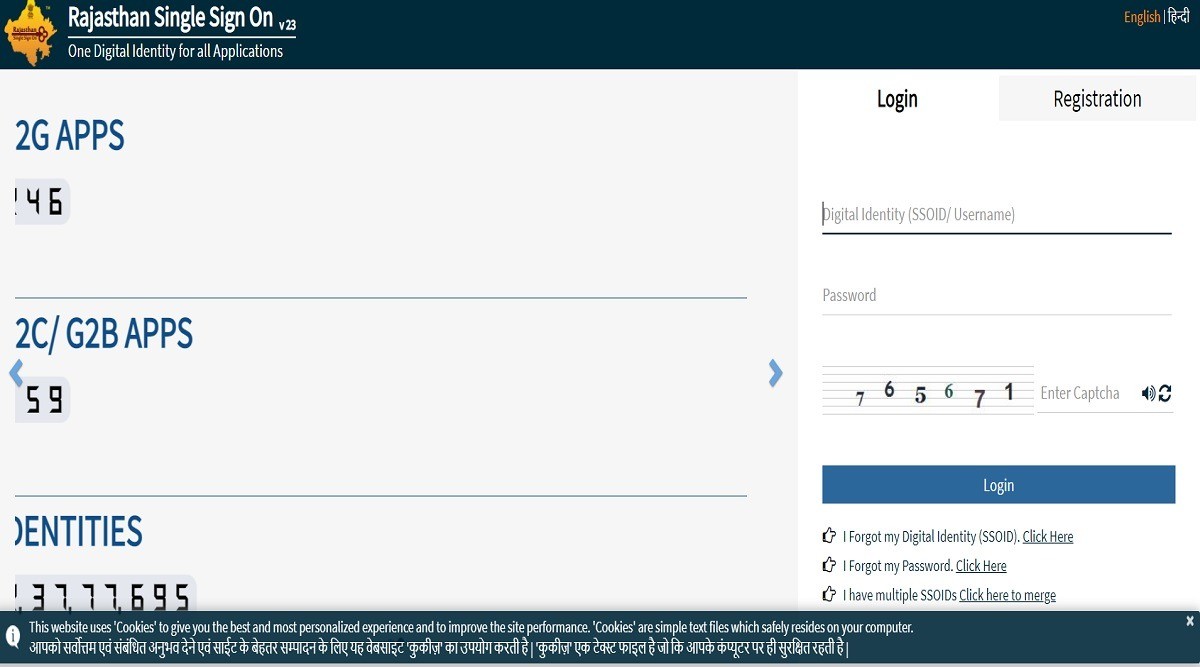Go to previous slide with left arrow

[16, 373]
